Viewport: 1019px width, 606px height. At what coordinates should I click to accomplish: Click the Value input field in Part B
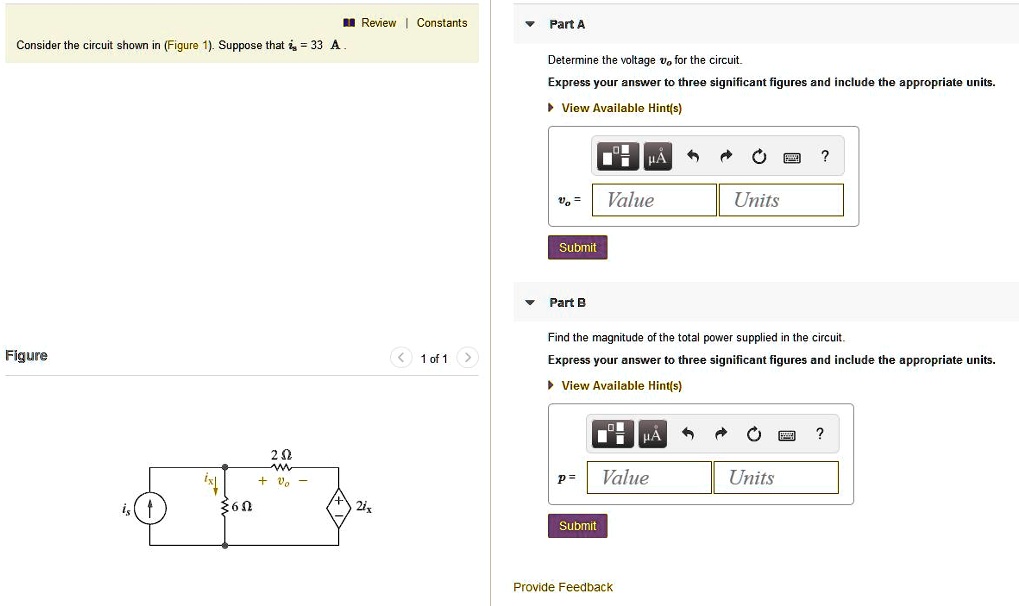pyautogui.click(x=648, y=477)
